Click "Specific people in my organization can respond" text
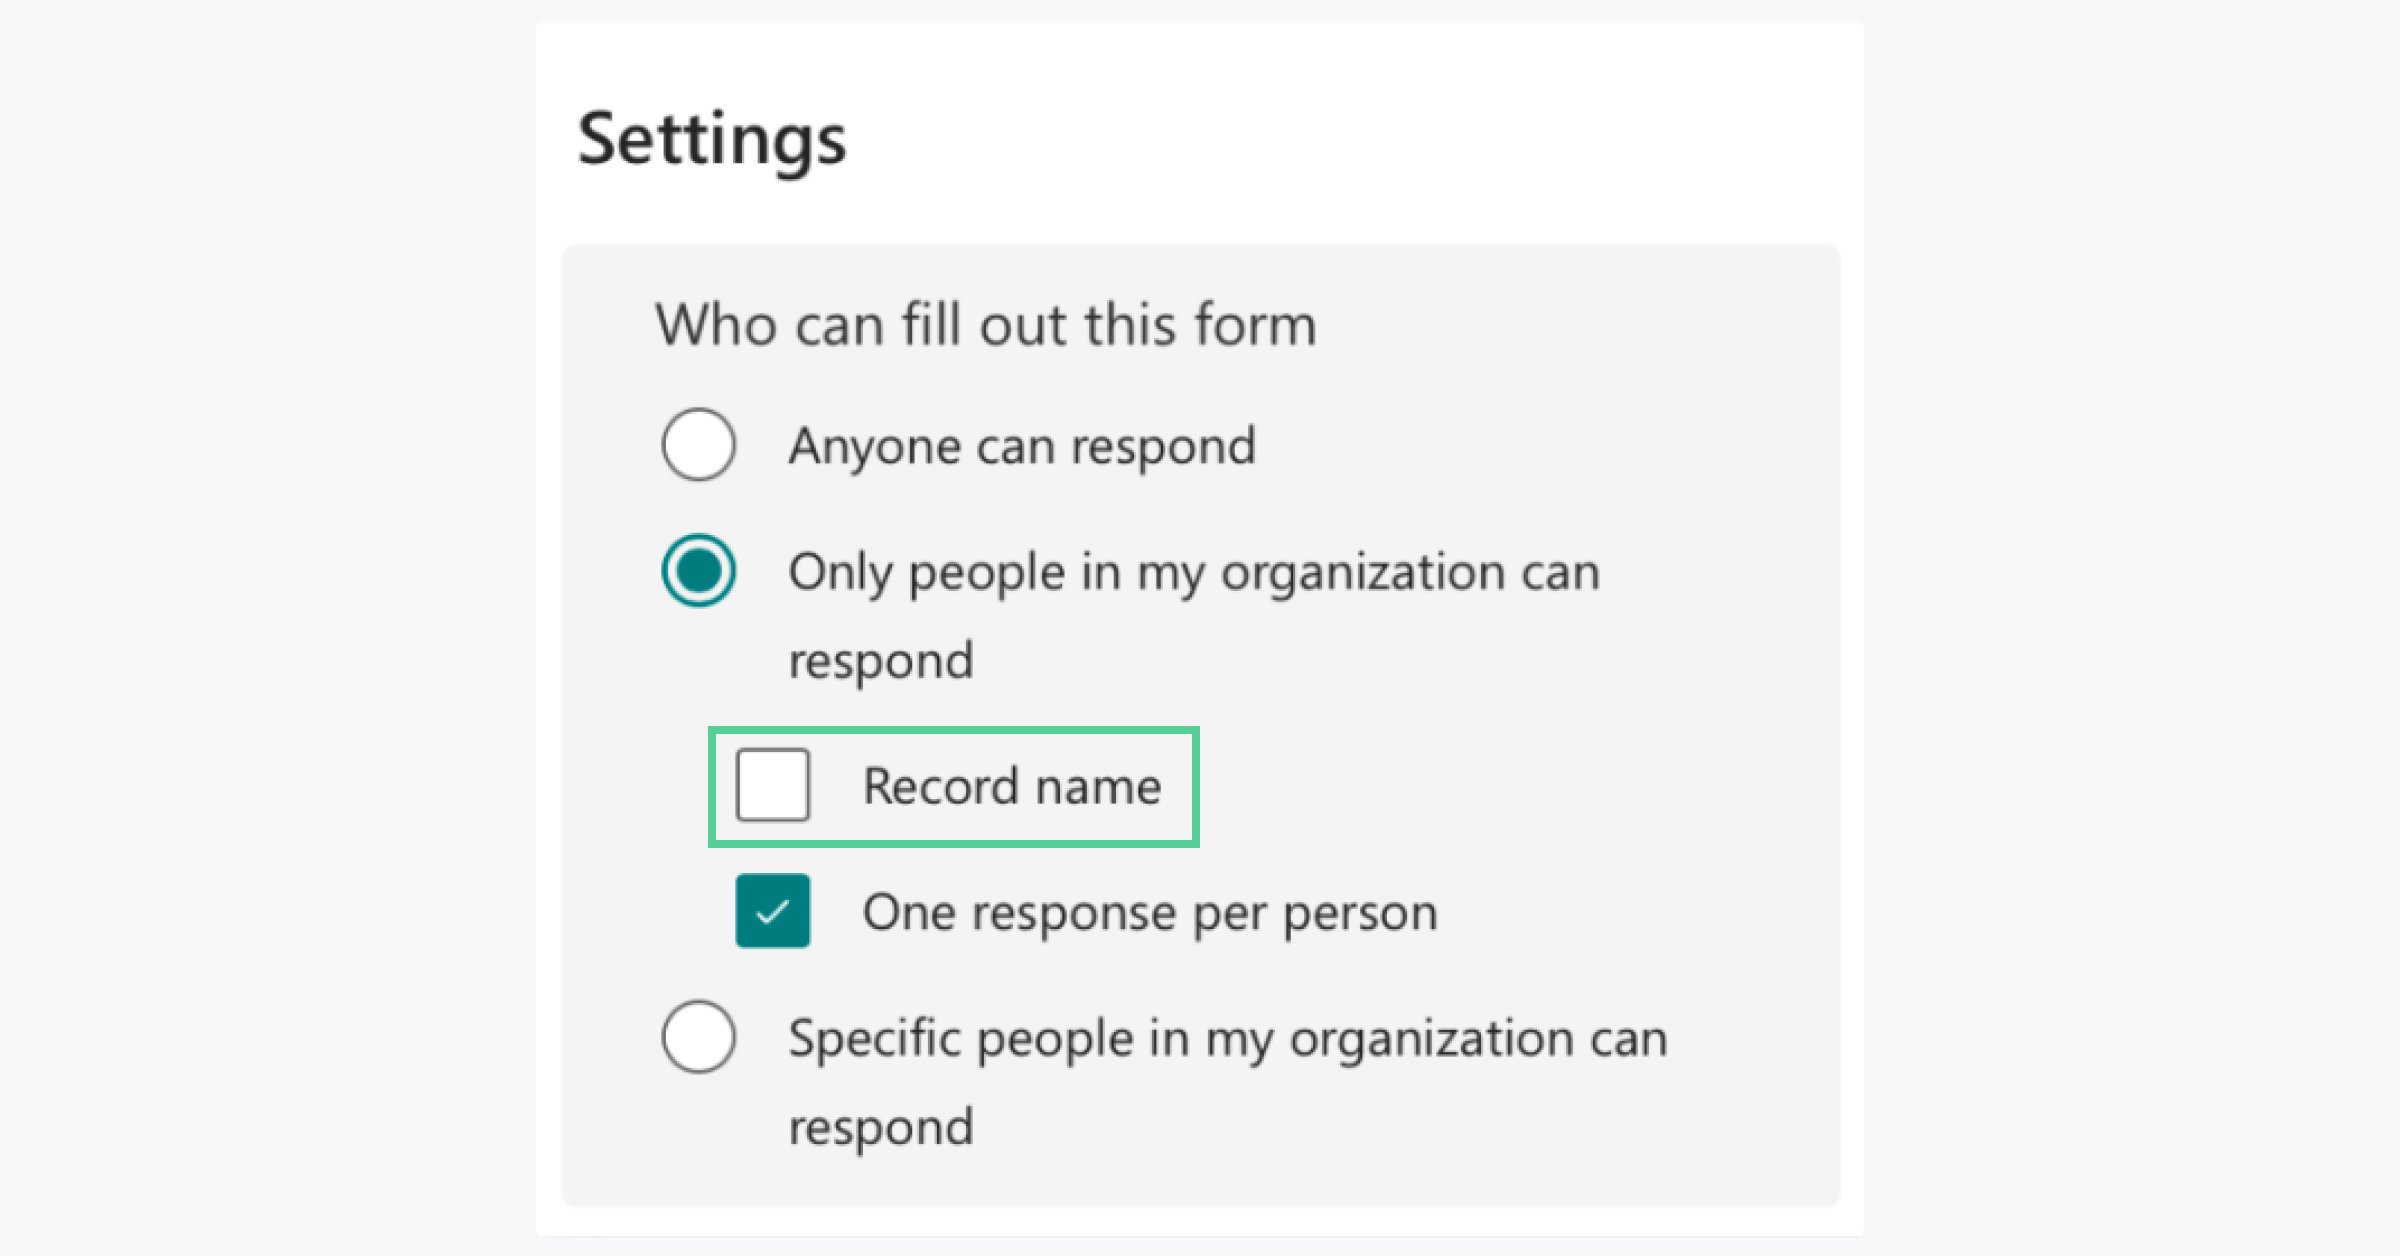 [x=1227, y=1039]
